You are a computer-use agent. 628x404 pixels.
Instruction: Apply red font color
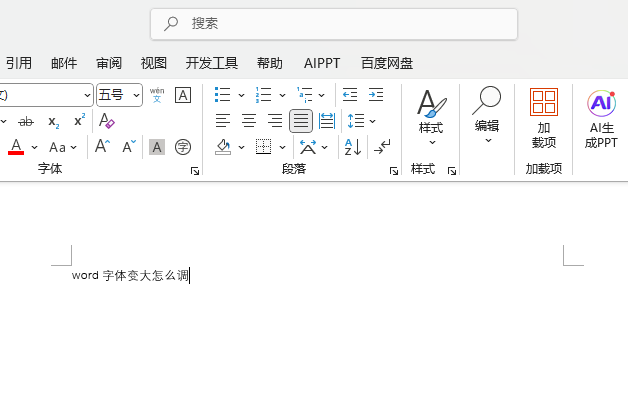16,147
